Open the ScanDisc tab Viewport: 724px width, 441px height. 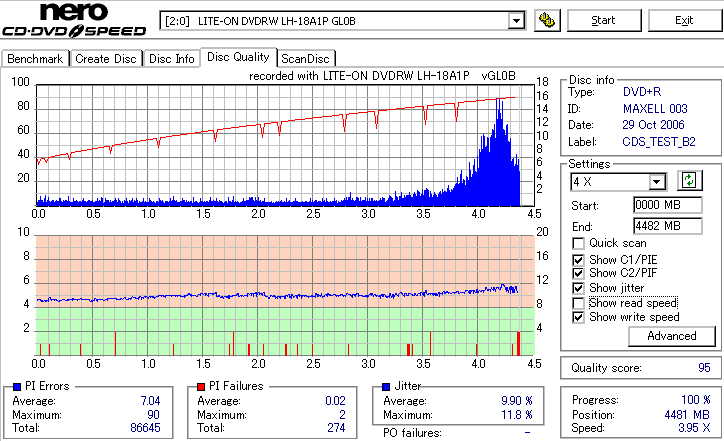[x=305, y=59]
